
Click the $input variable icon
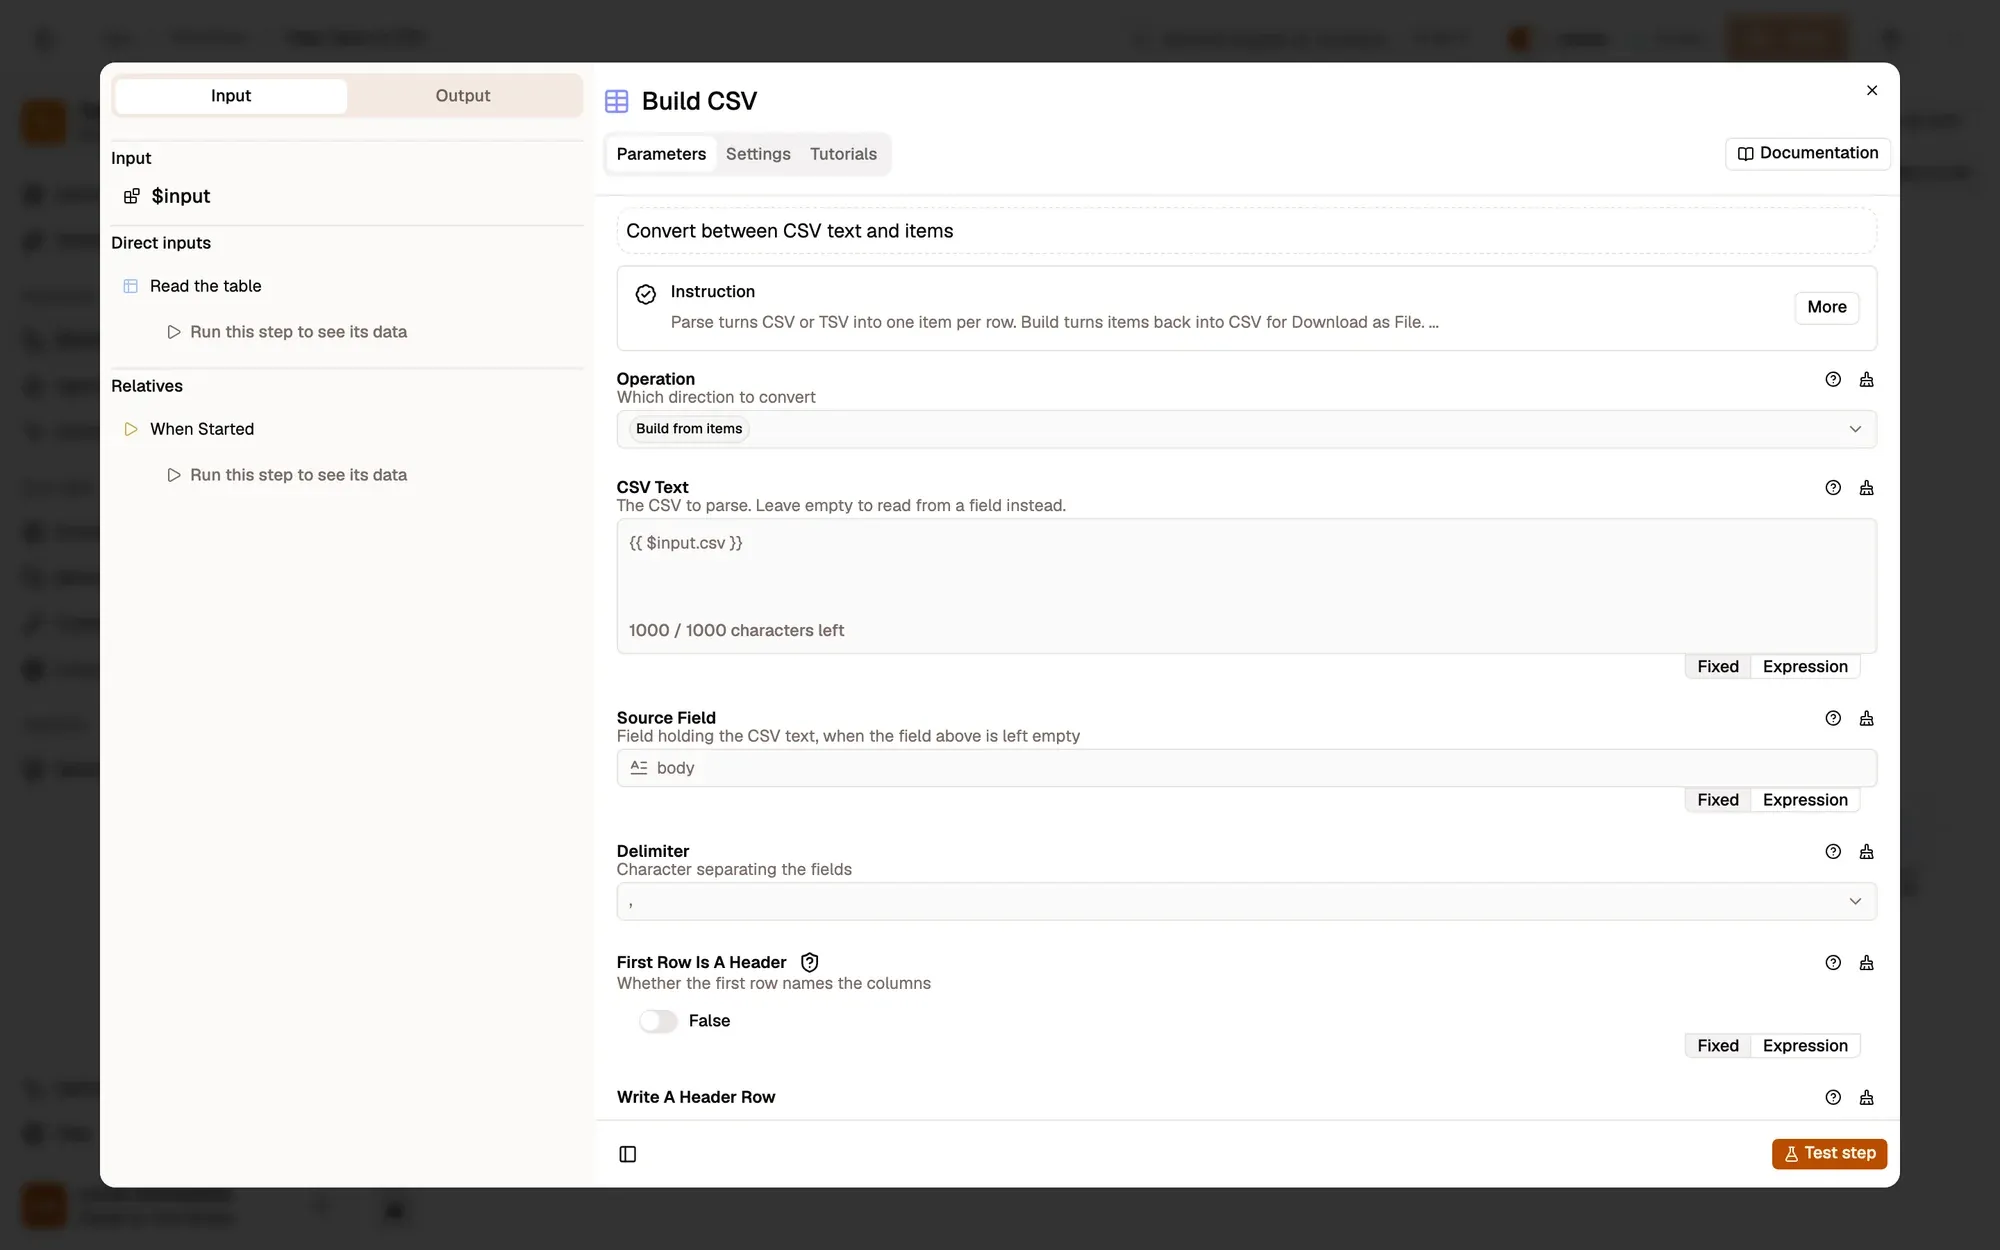pos(131,196)
